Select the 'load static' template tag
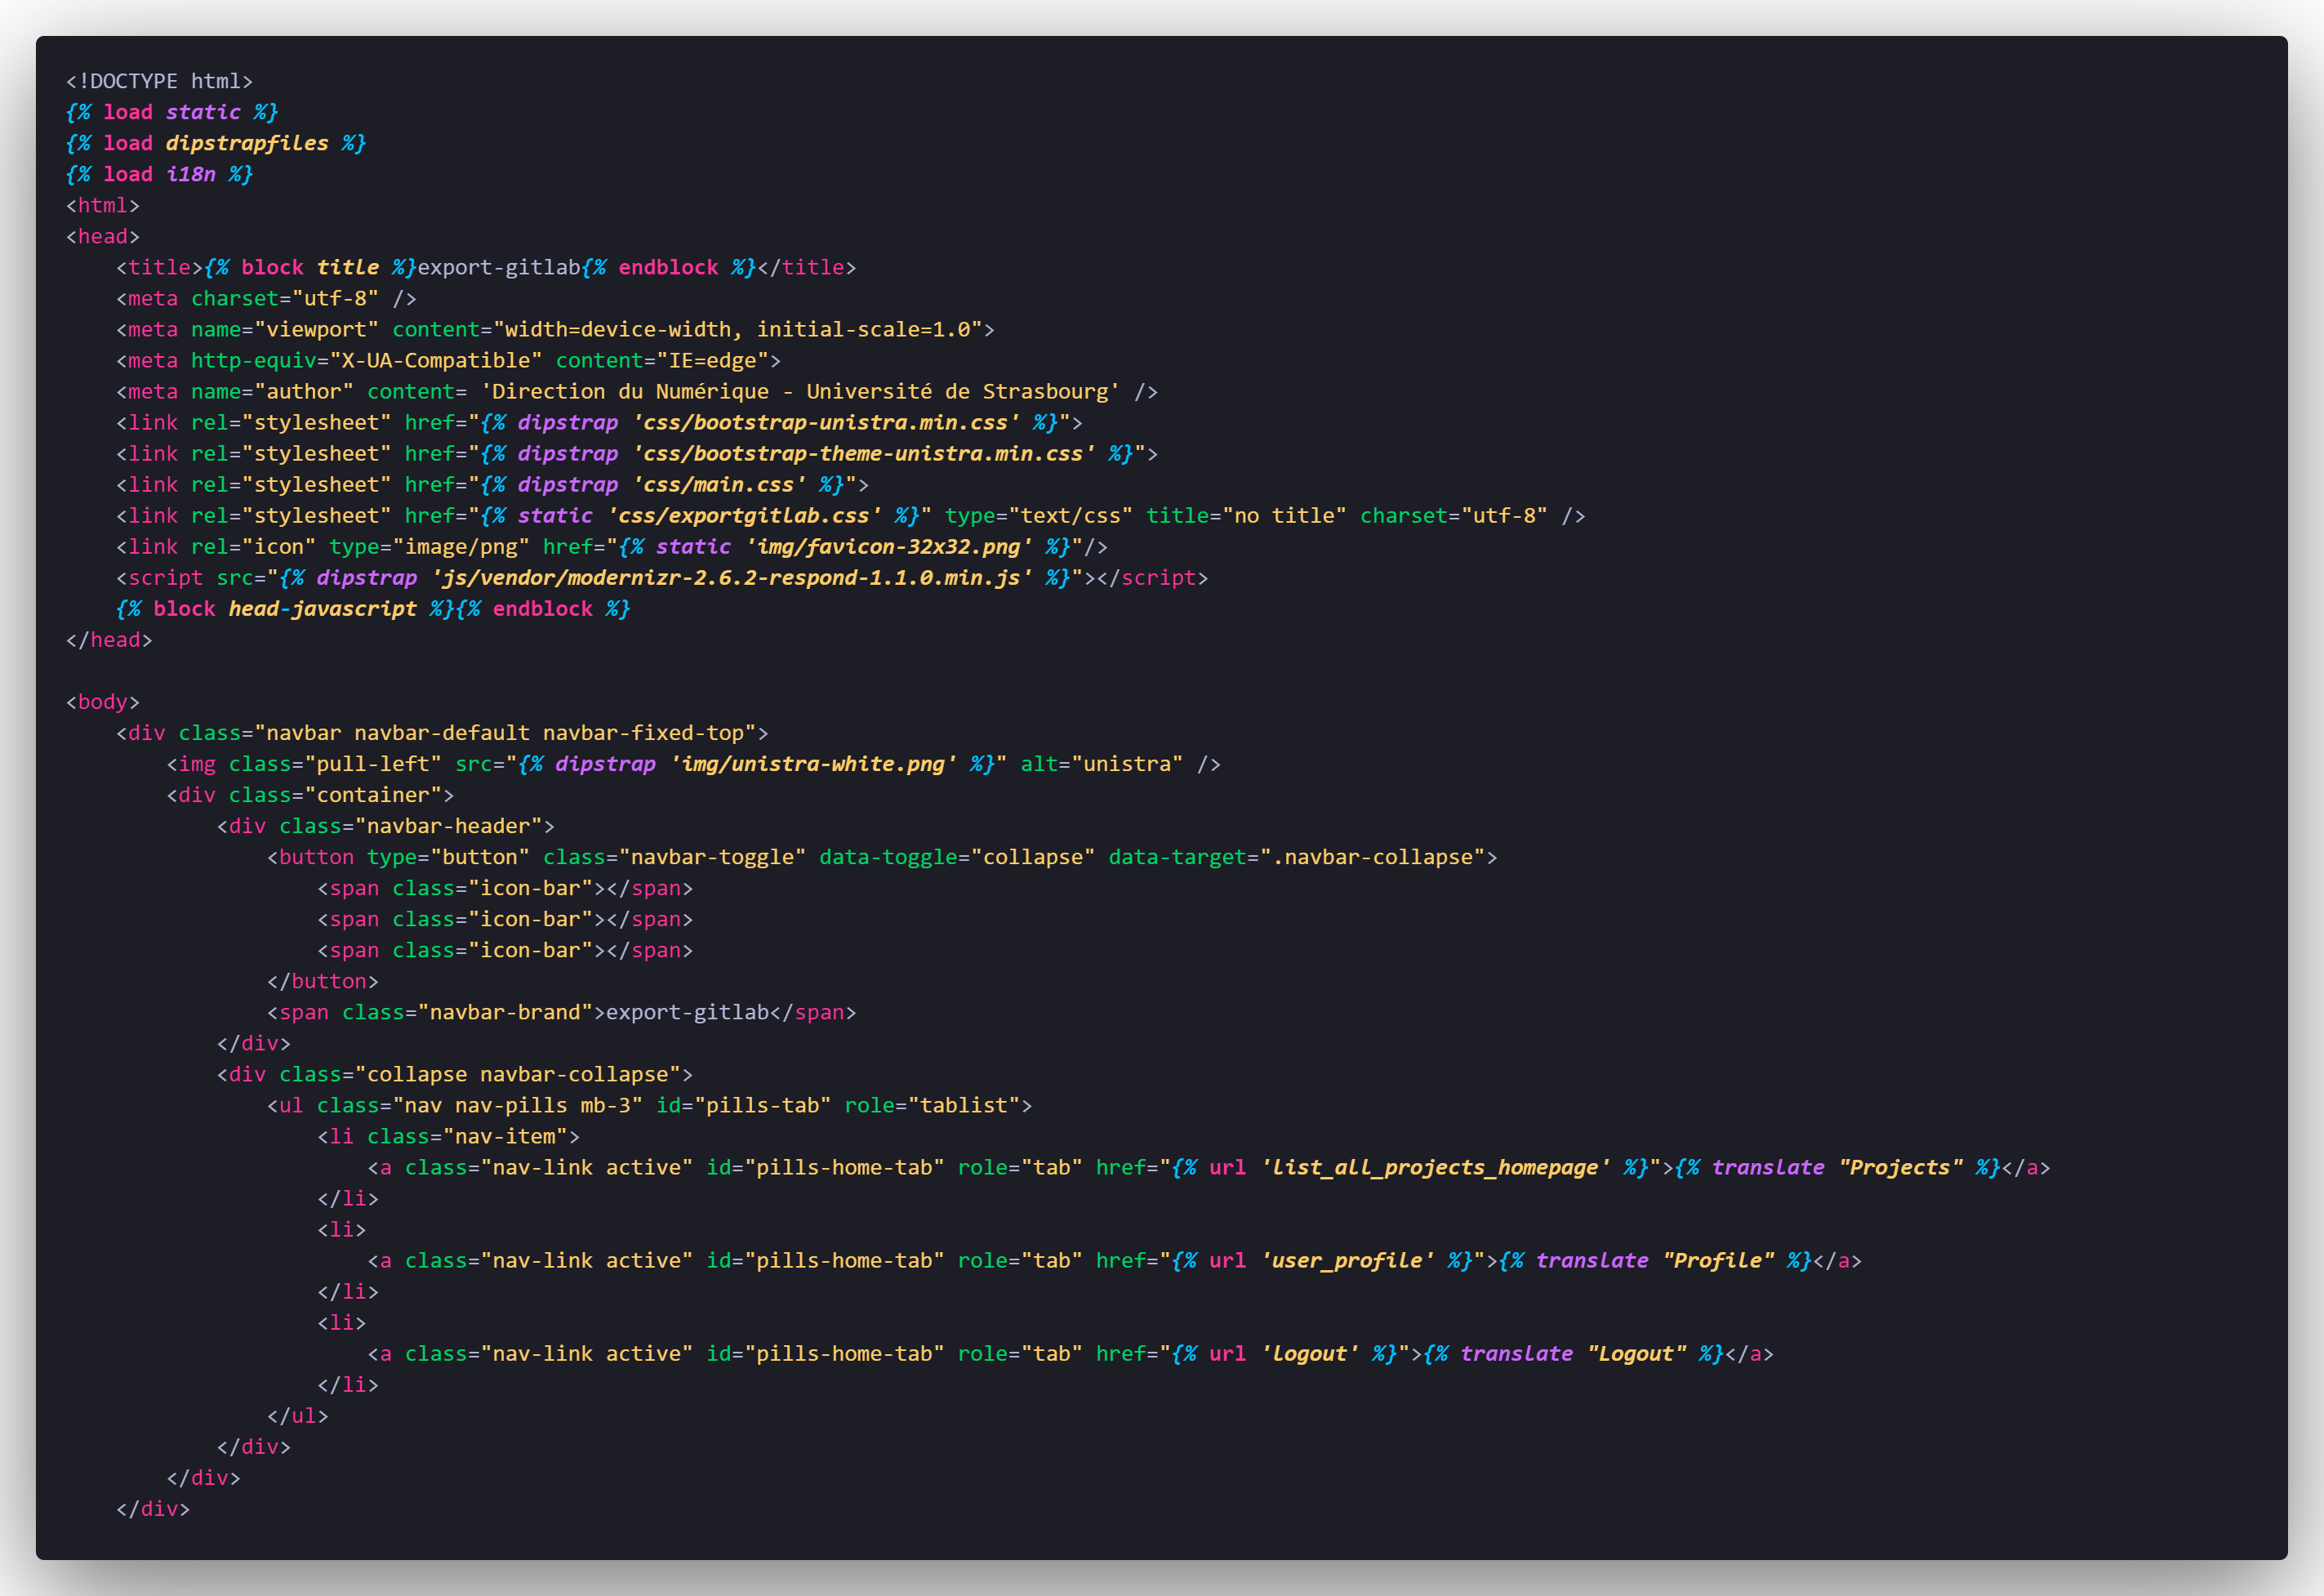Screen dimensions: 2324x1596 (172, 112)
